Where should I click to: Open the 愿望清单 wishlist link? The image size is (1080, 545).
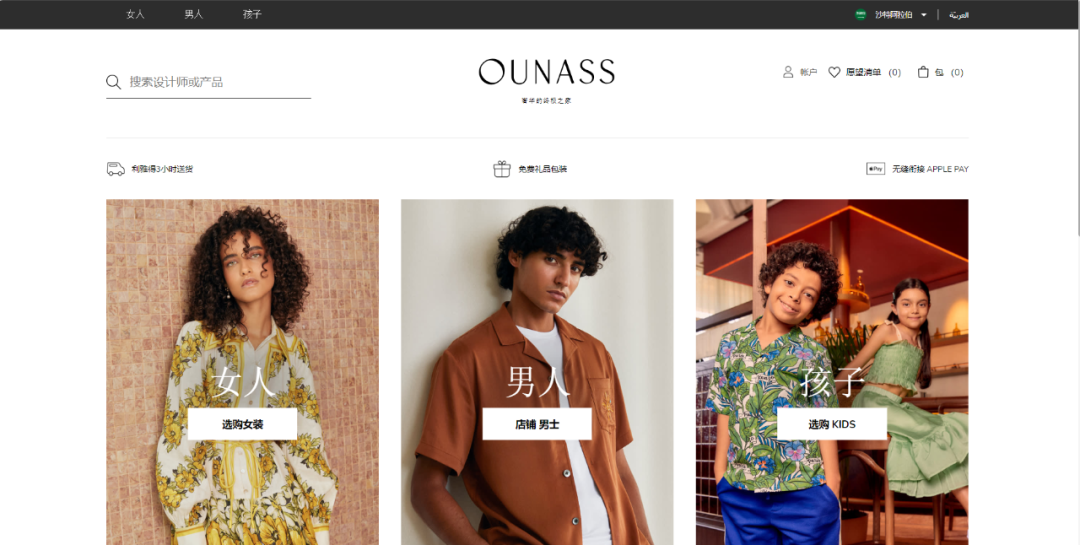click(x=864, y=72)
